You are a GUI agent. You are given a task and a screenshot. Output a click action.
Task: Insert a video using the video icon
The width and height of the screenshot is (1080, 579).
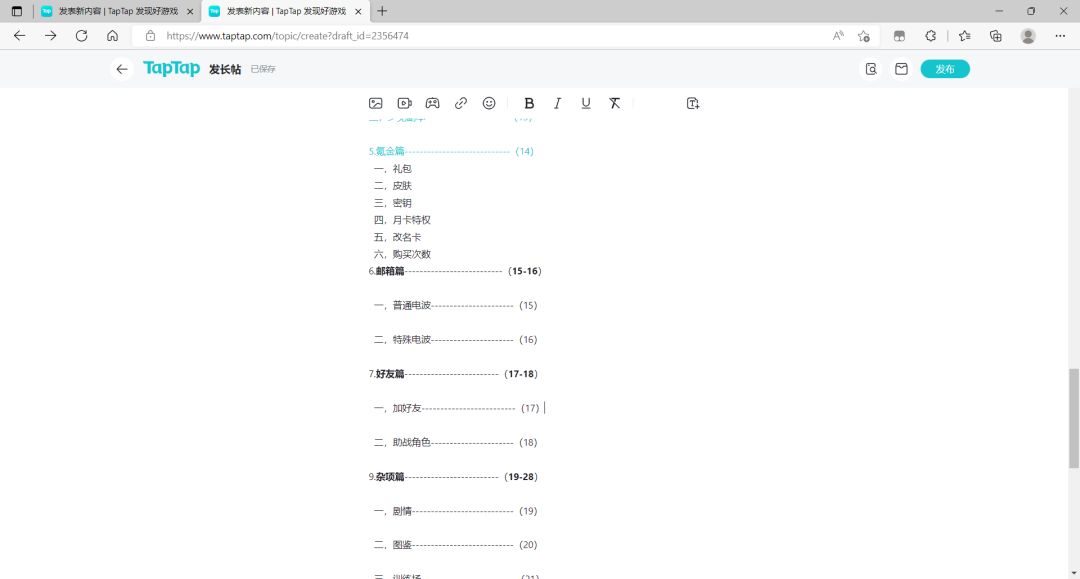click(404, 103)
